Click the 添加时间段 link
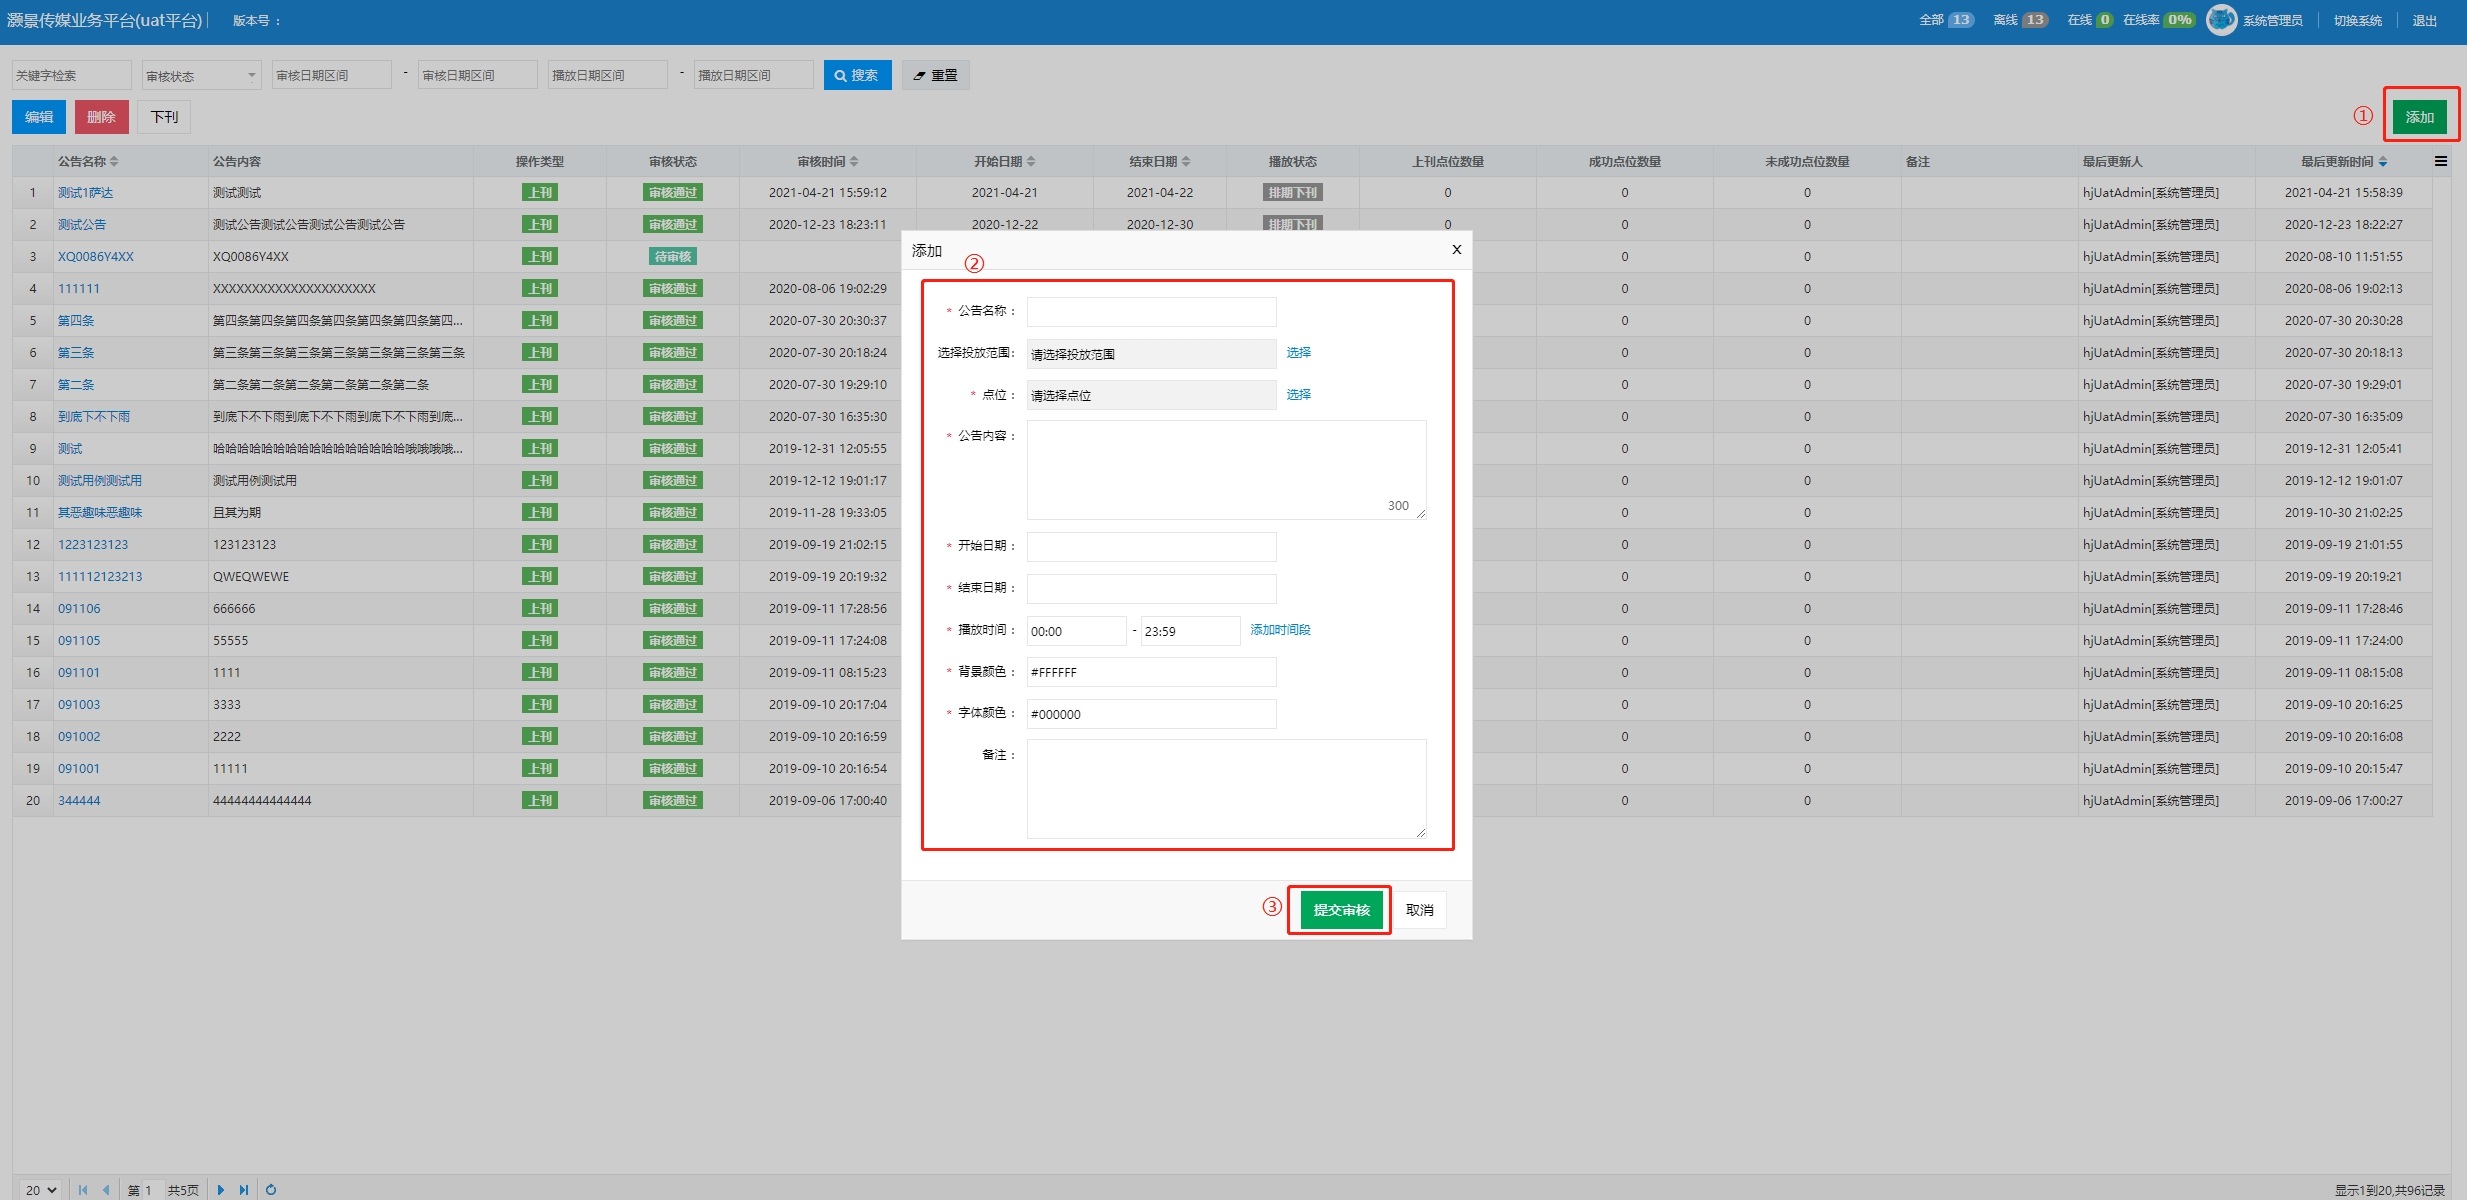The image size is (2467, 1200). 1280,630
